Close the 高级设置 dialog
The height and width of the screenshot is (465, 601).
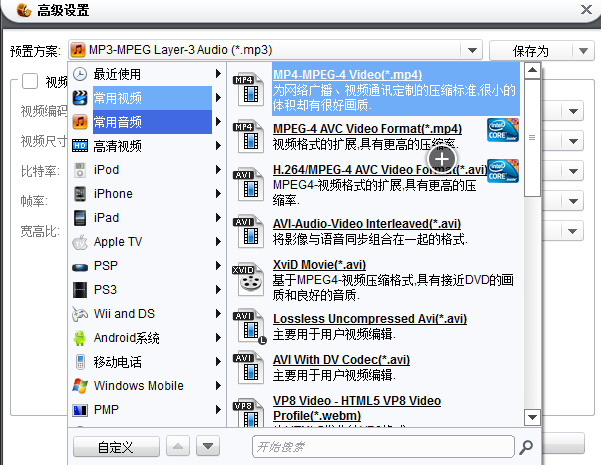tap(586, 9)
